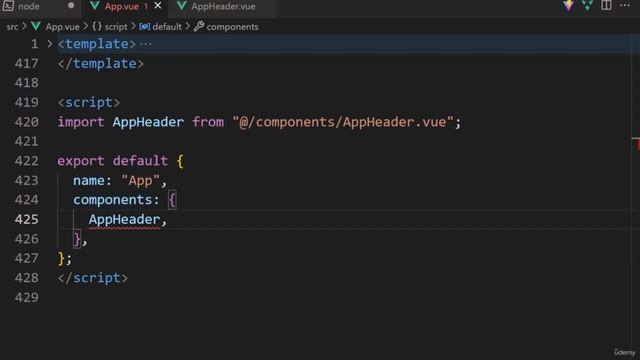Open the AppHeader.vue tab
The width and height of the screenshot is (640, 360).
[223, 7]
